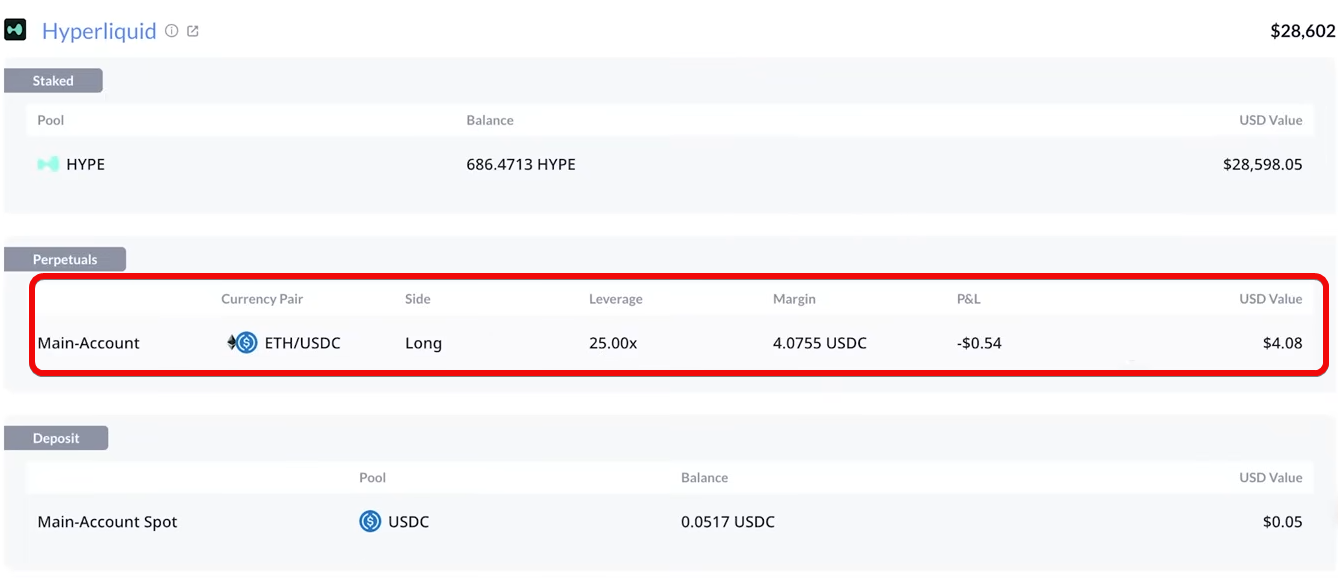This screenshot has height=588, width=1338.
Task: Click the $28,598.05 staked USD value
Action: 1262,164
